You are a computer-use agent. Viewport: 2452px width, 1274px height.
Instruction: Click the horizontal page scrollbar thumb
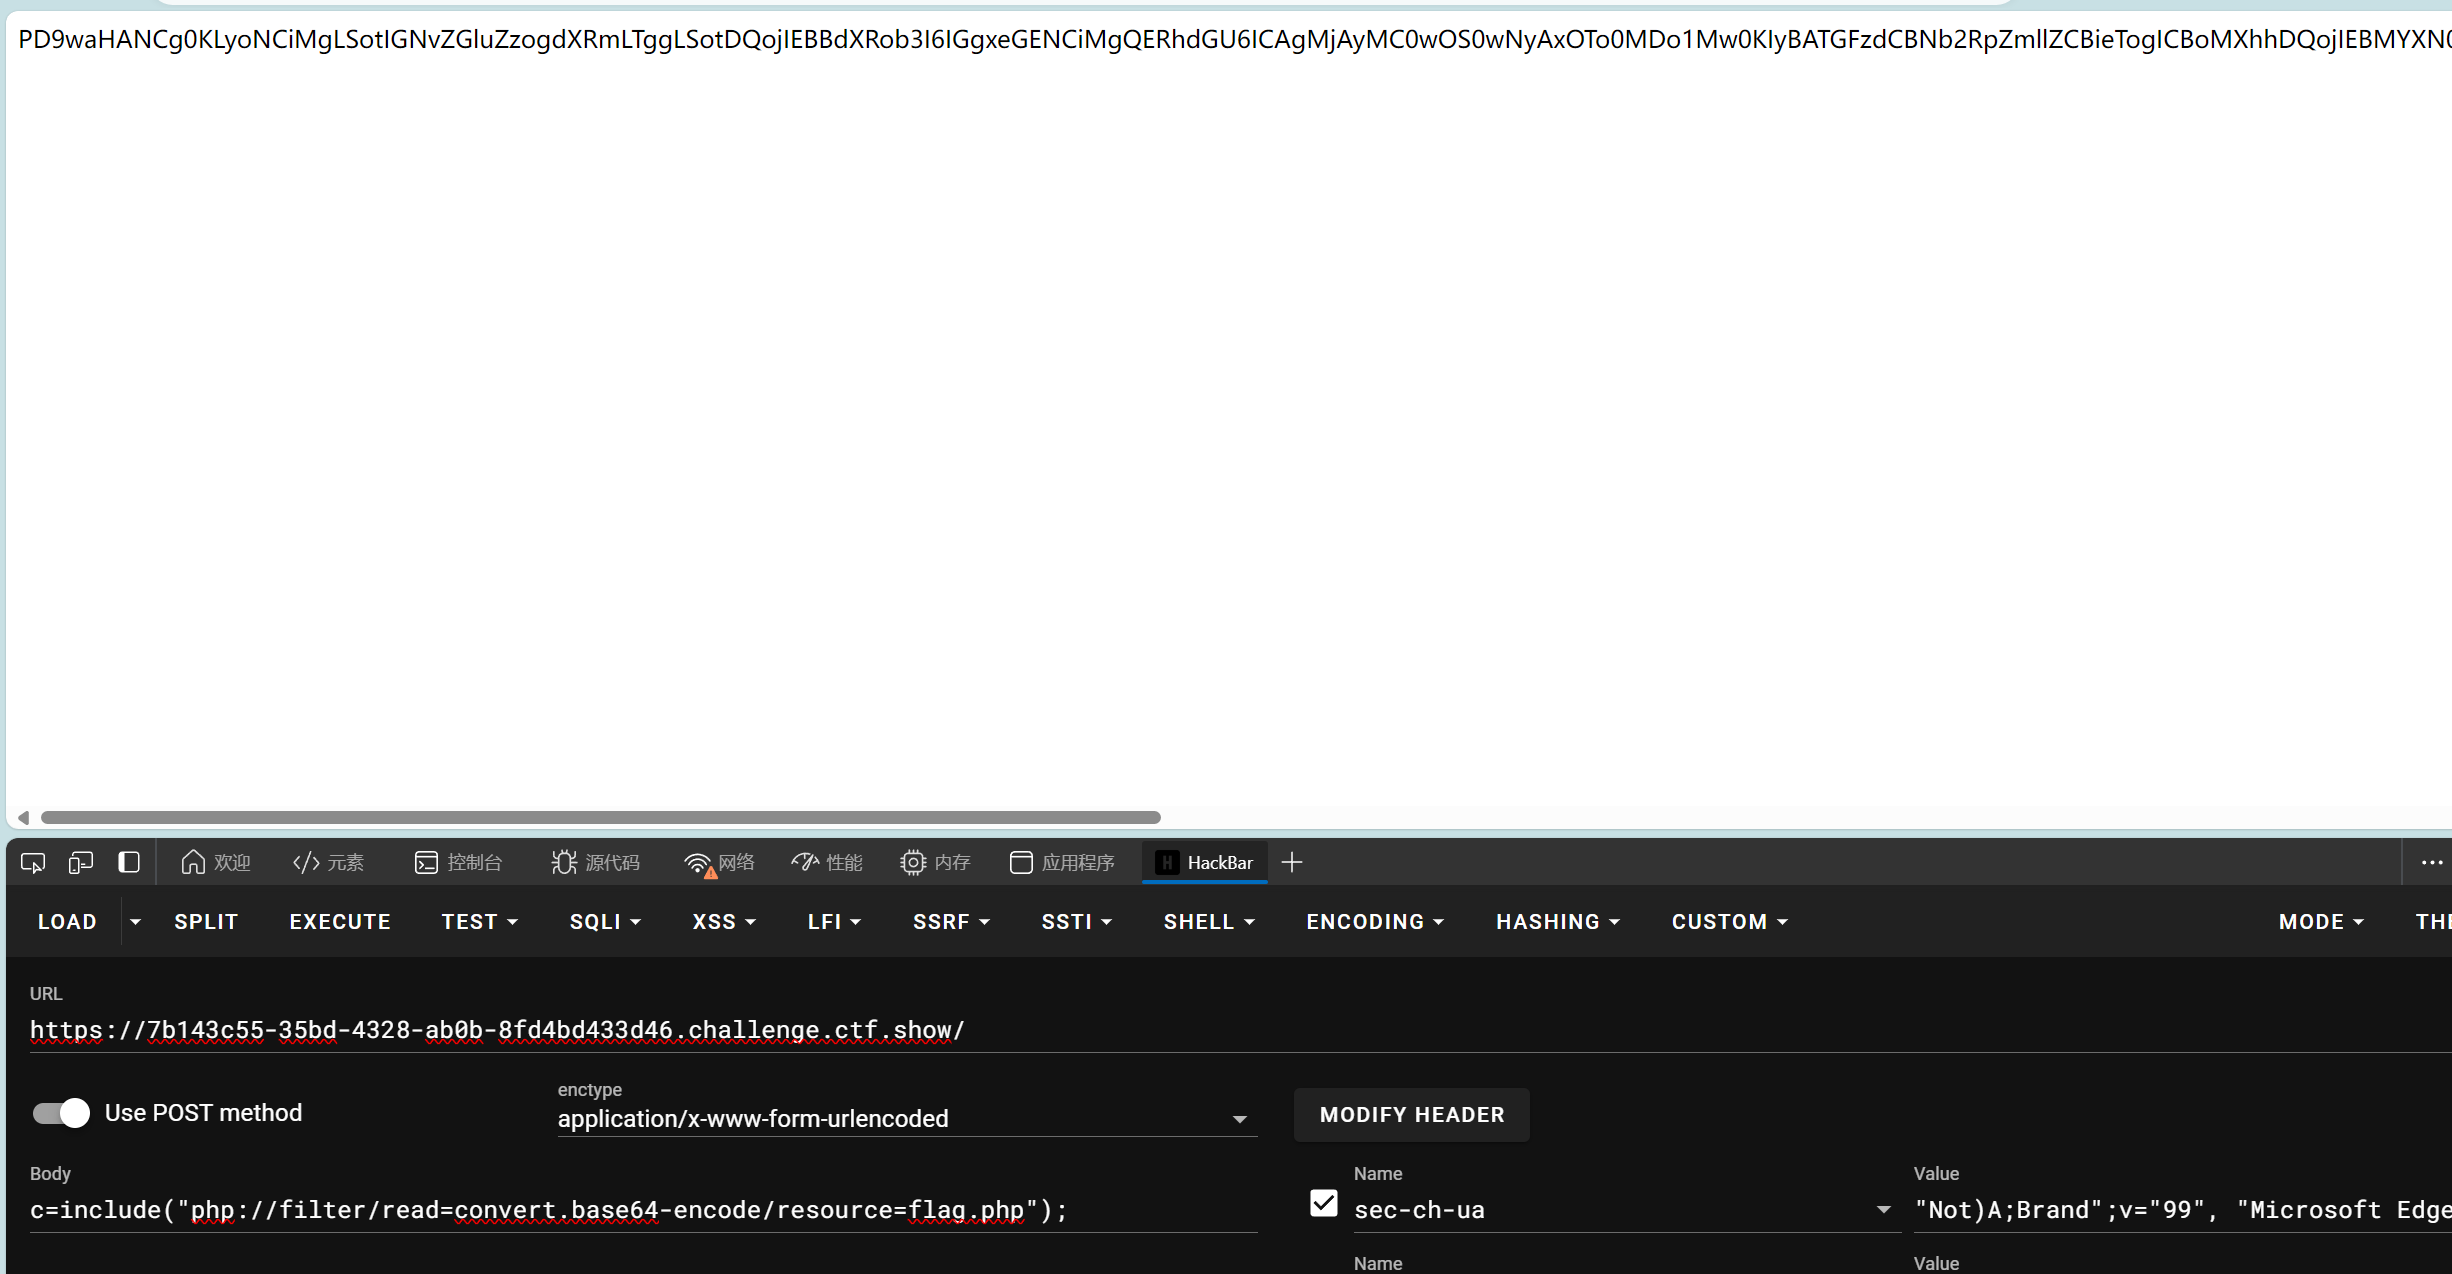click(600, 817)
